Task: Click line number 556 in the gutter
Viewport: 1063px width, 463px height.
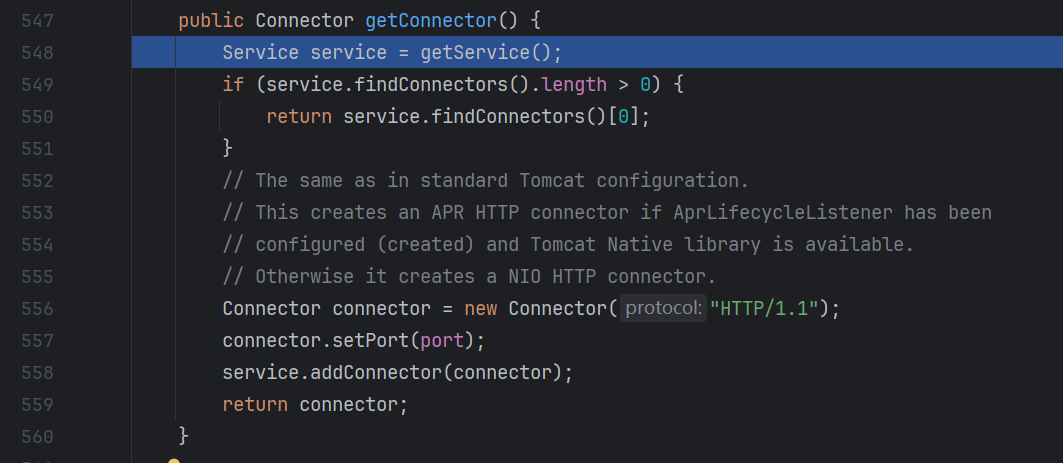Action: [36, 308]
